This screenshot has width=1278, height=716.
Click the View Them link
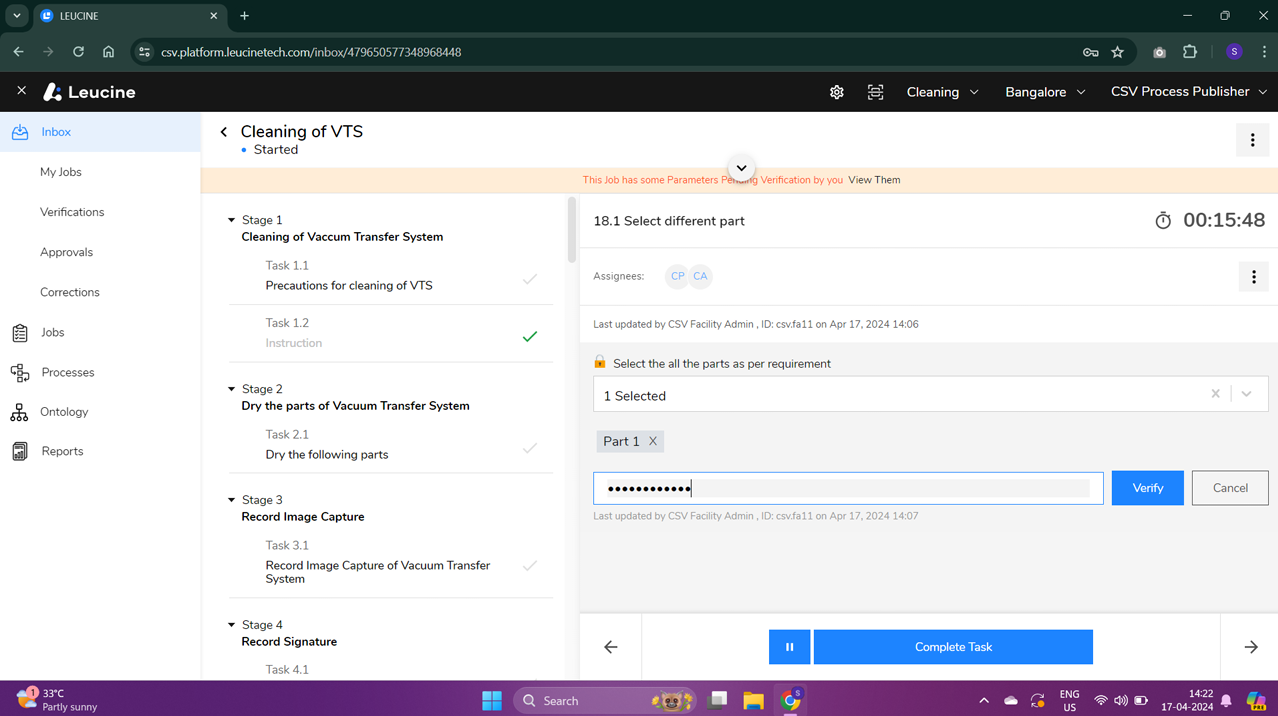874,180
